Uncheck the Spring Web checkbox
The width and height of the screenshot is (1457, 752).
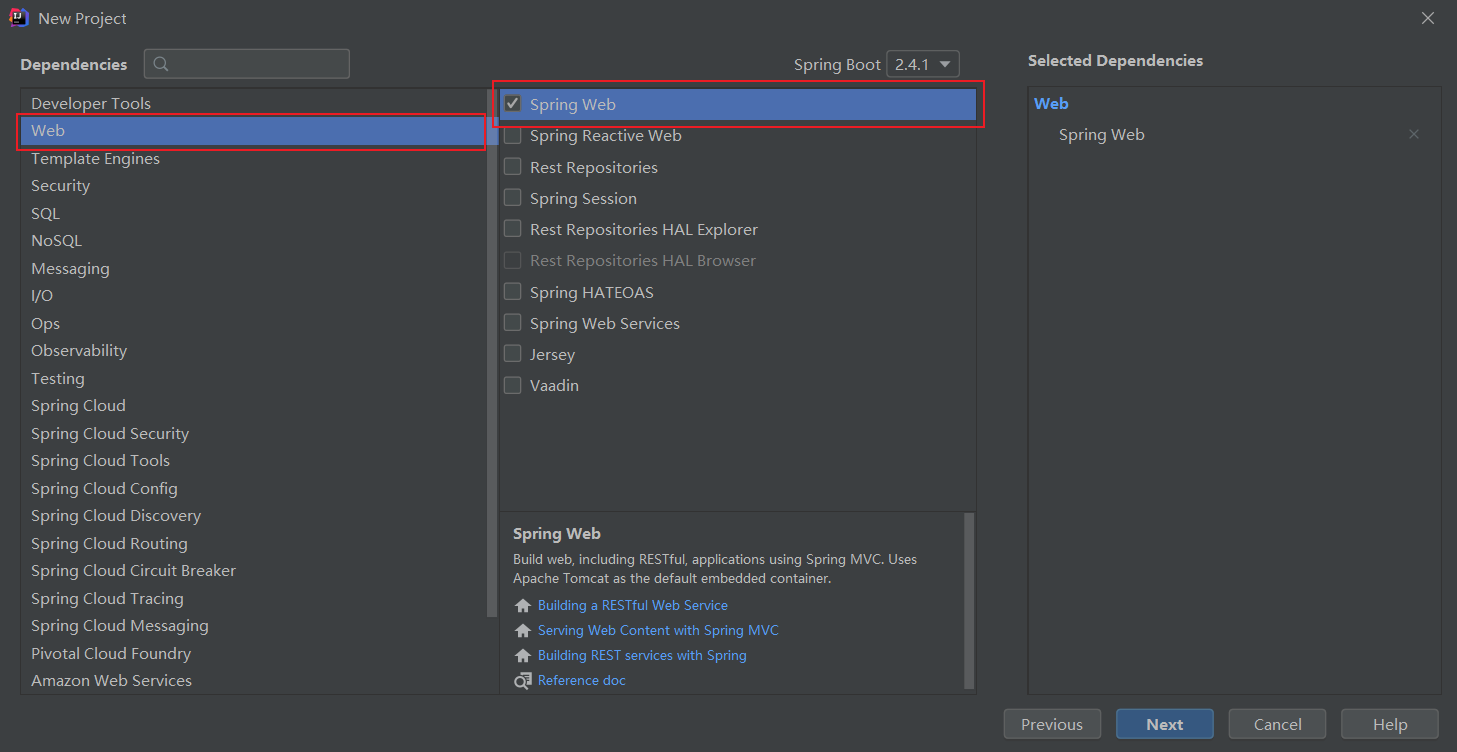click(513, 104)
